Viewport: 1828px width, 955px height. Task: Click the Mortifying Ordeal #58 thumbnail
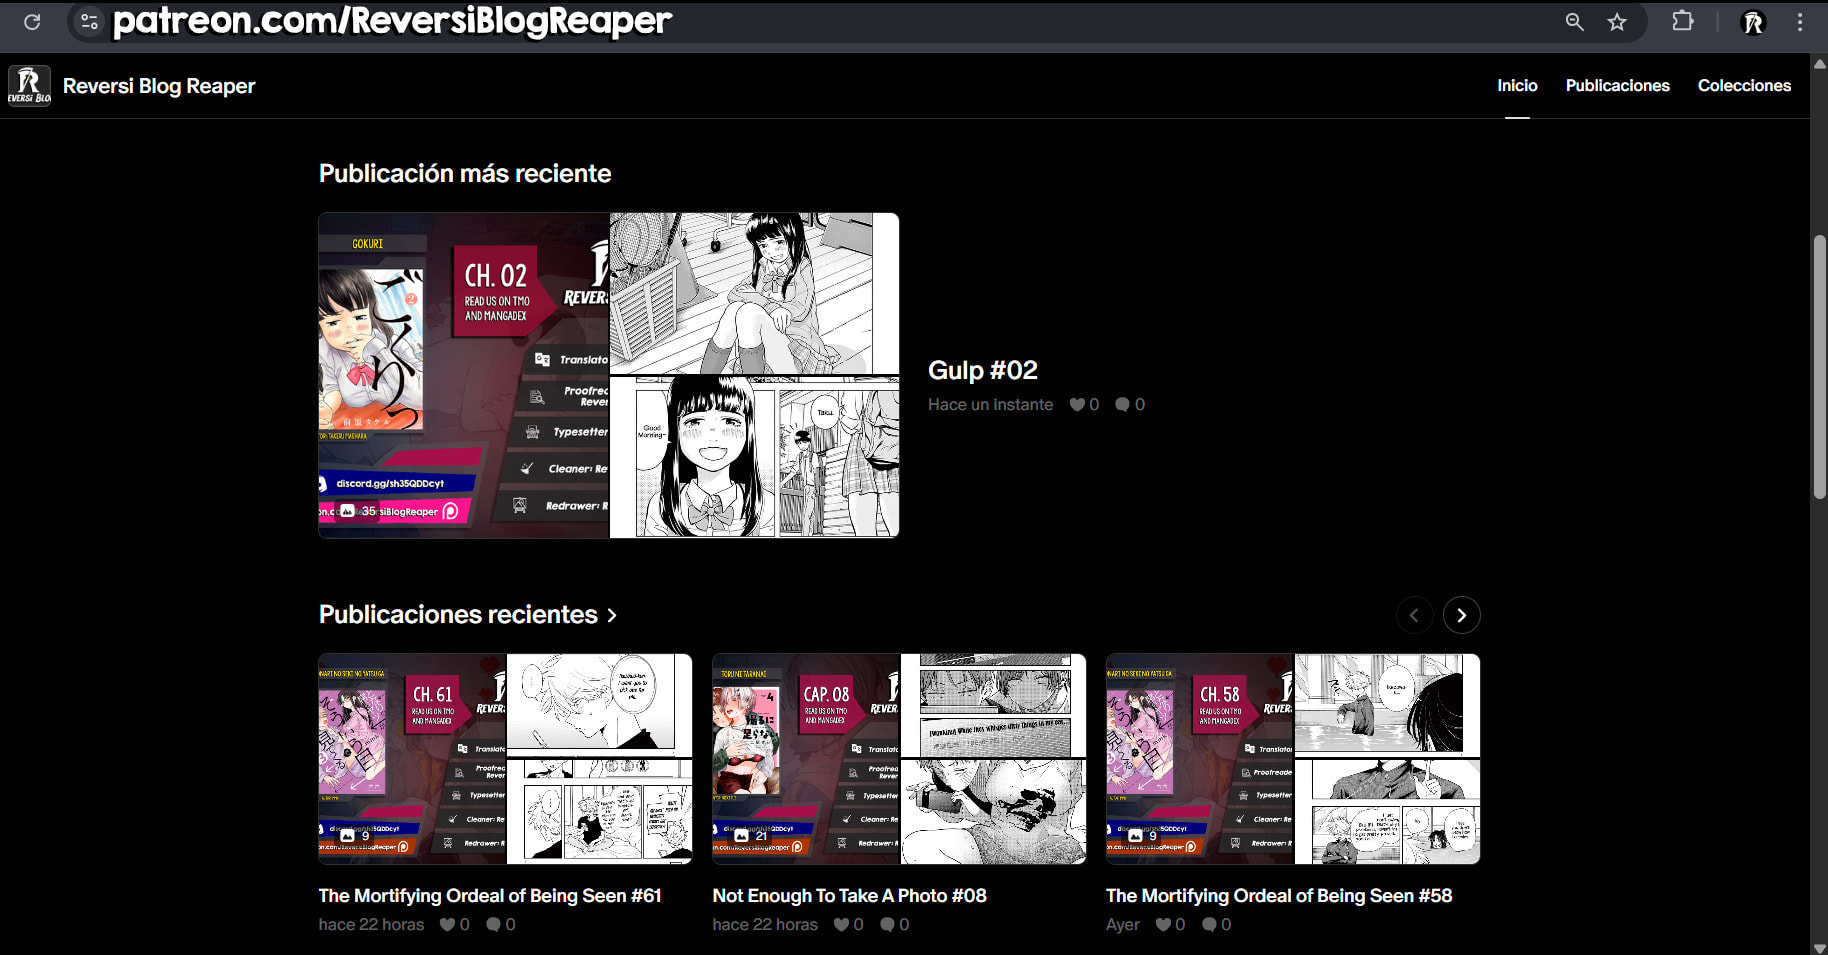(1293, 759)
